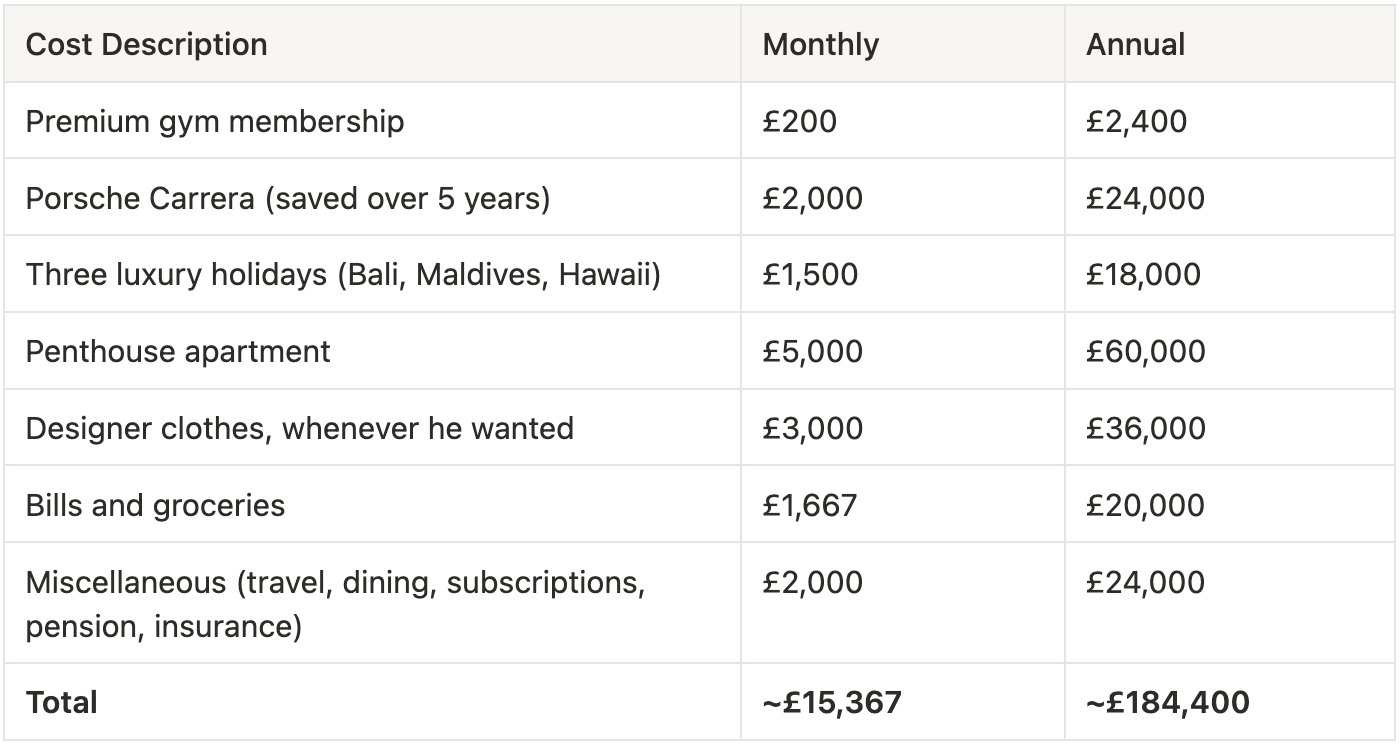Click the £36,000 annual clothes cell
This screenshot has height=752, width=1400.
click(1229, 428)
